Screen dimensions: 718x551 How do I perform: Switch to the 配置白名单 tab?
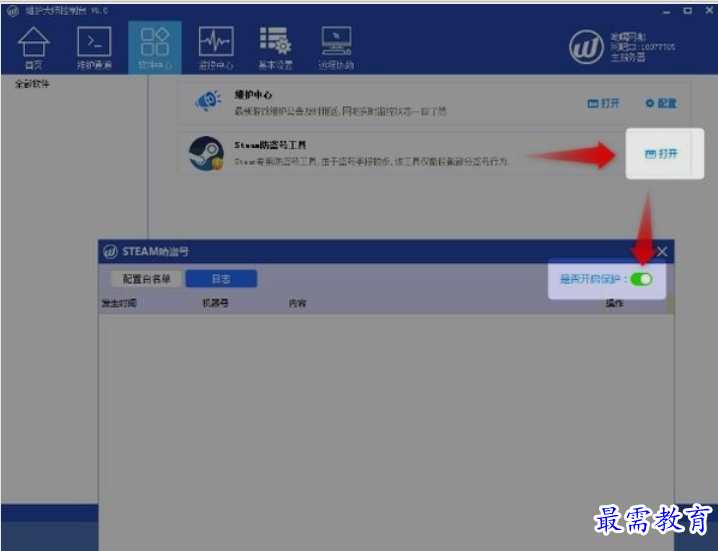click(x=147, y=279)
